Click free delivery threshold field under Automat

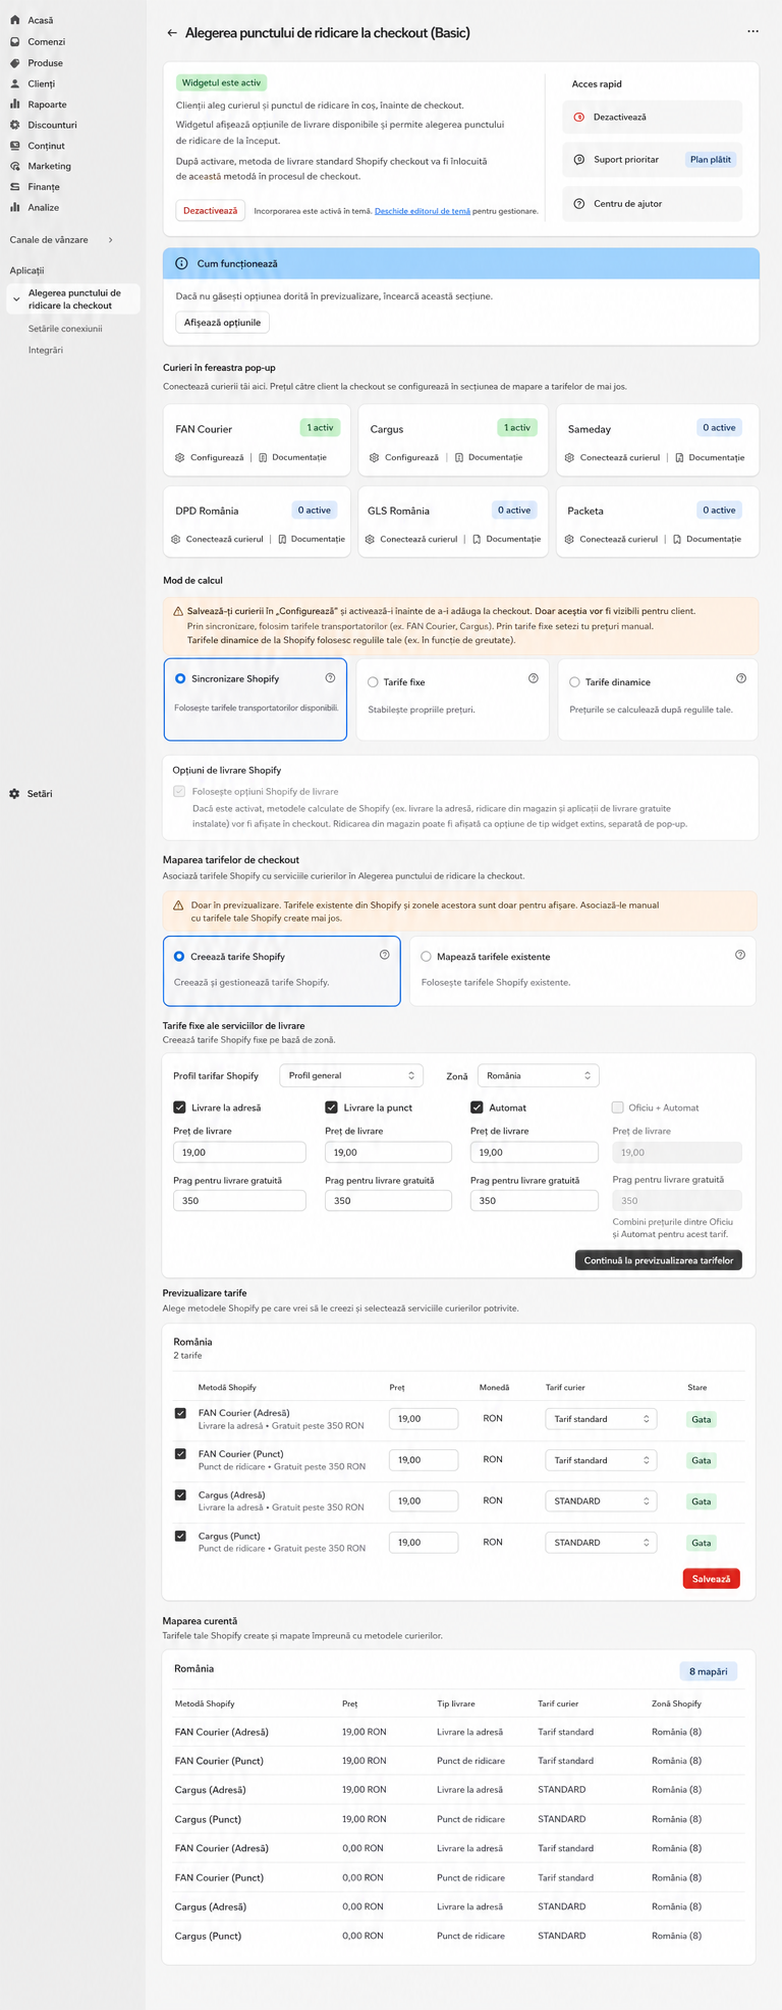[x=535, y=1201]
